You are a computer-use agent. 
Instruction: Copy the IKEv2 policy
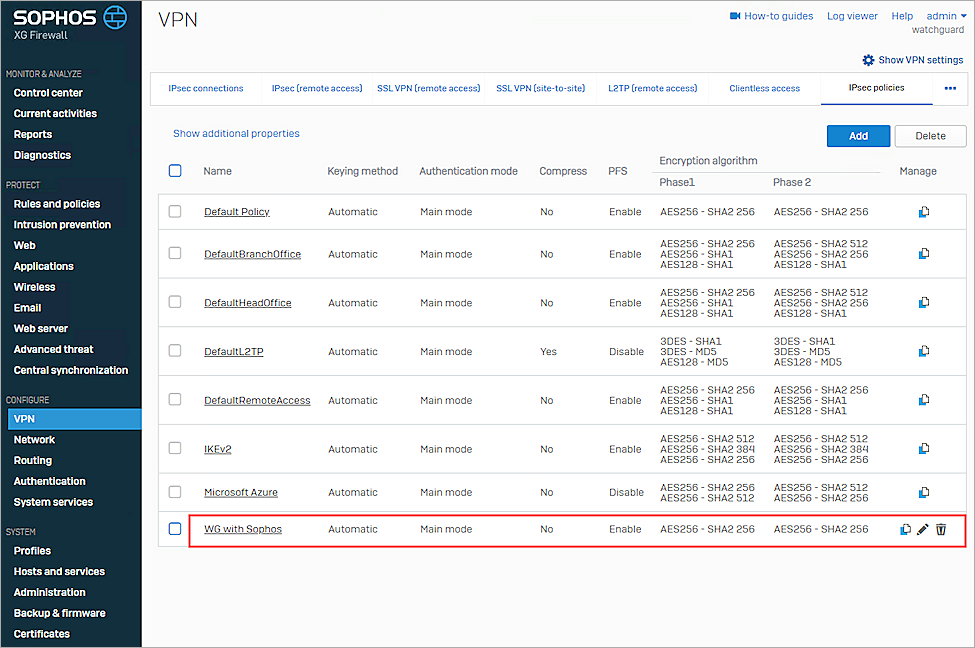[922, 448]
